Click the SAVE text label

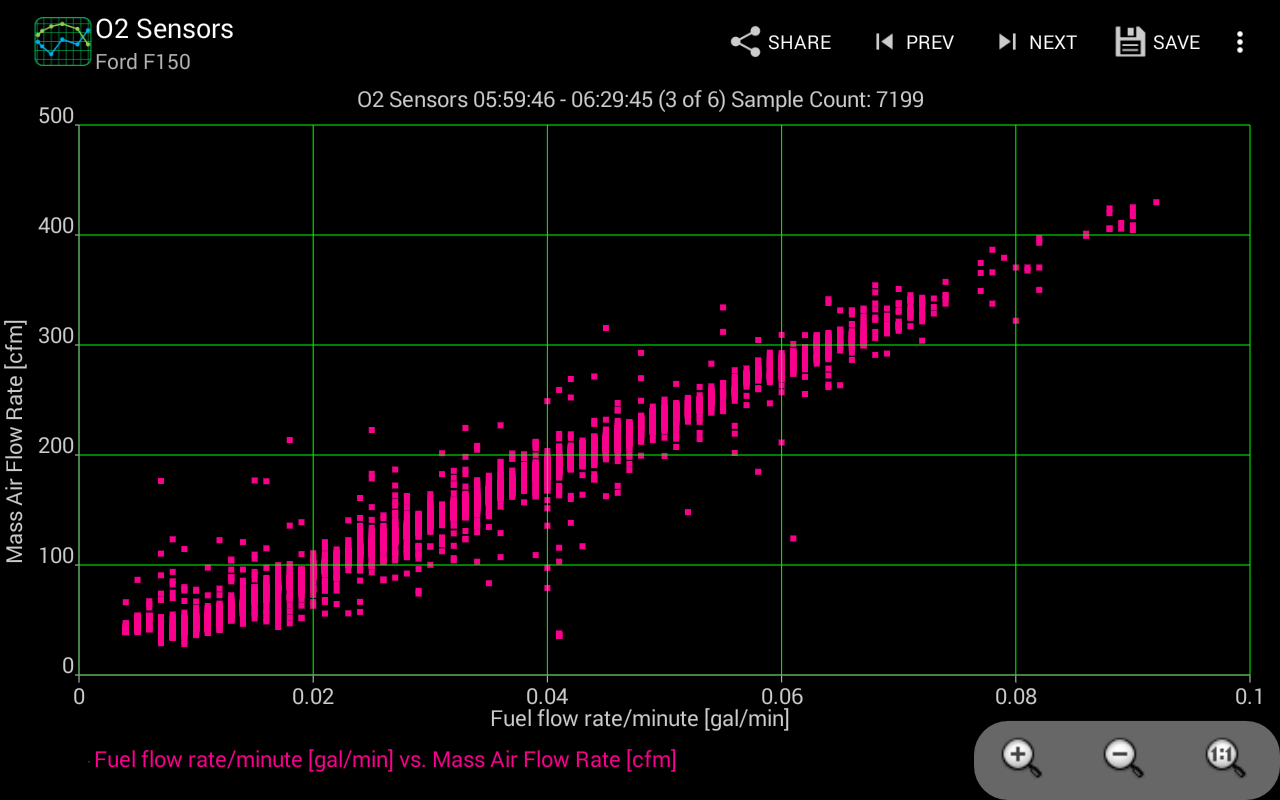click(1176, 43)
